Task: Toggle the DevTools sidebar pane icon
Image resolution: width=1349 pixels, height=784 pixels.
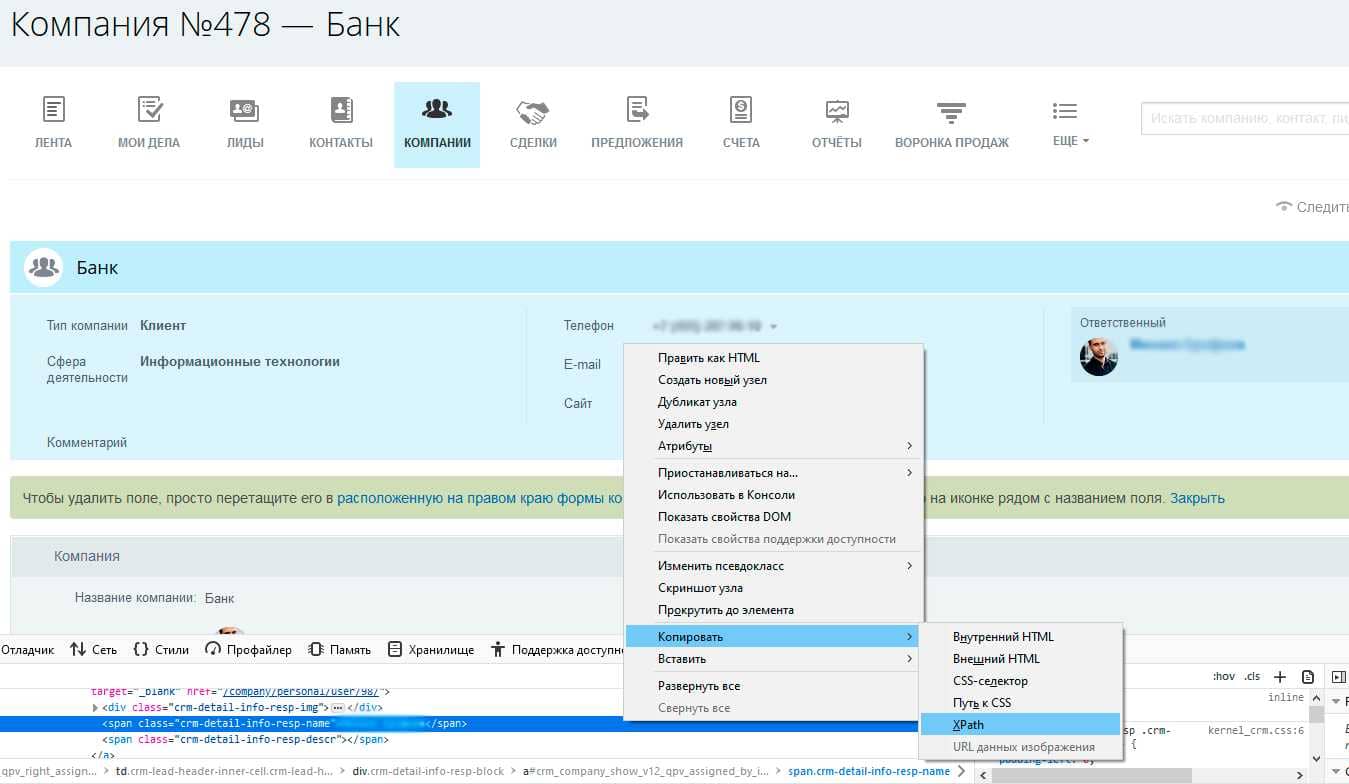Action: click(x=1339, y=677)
